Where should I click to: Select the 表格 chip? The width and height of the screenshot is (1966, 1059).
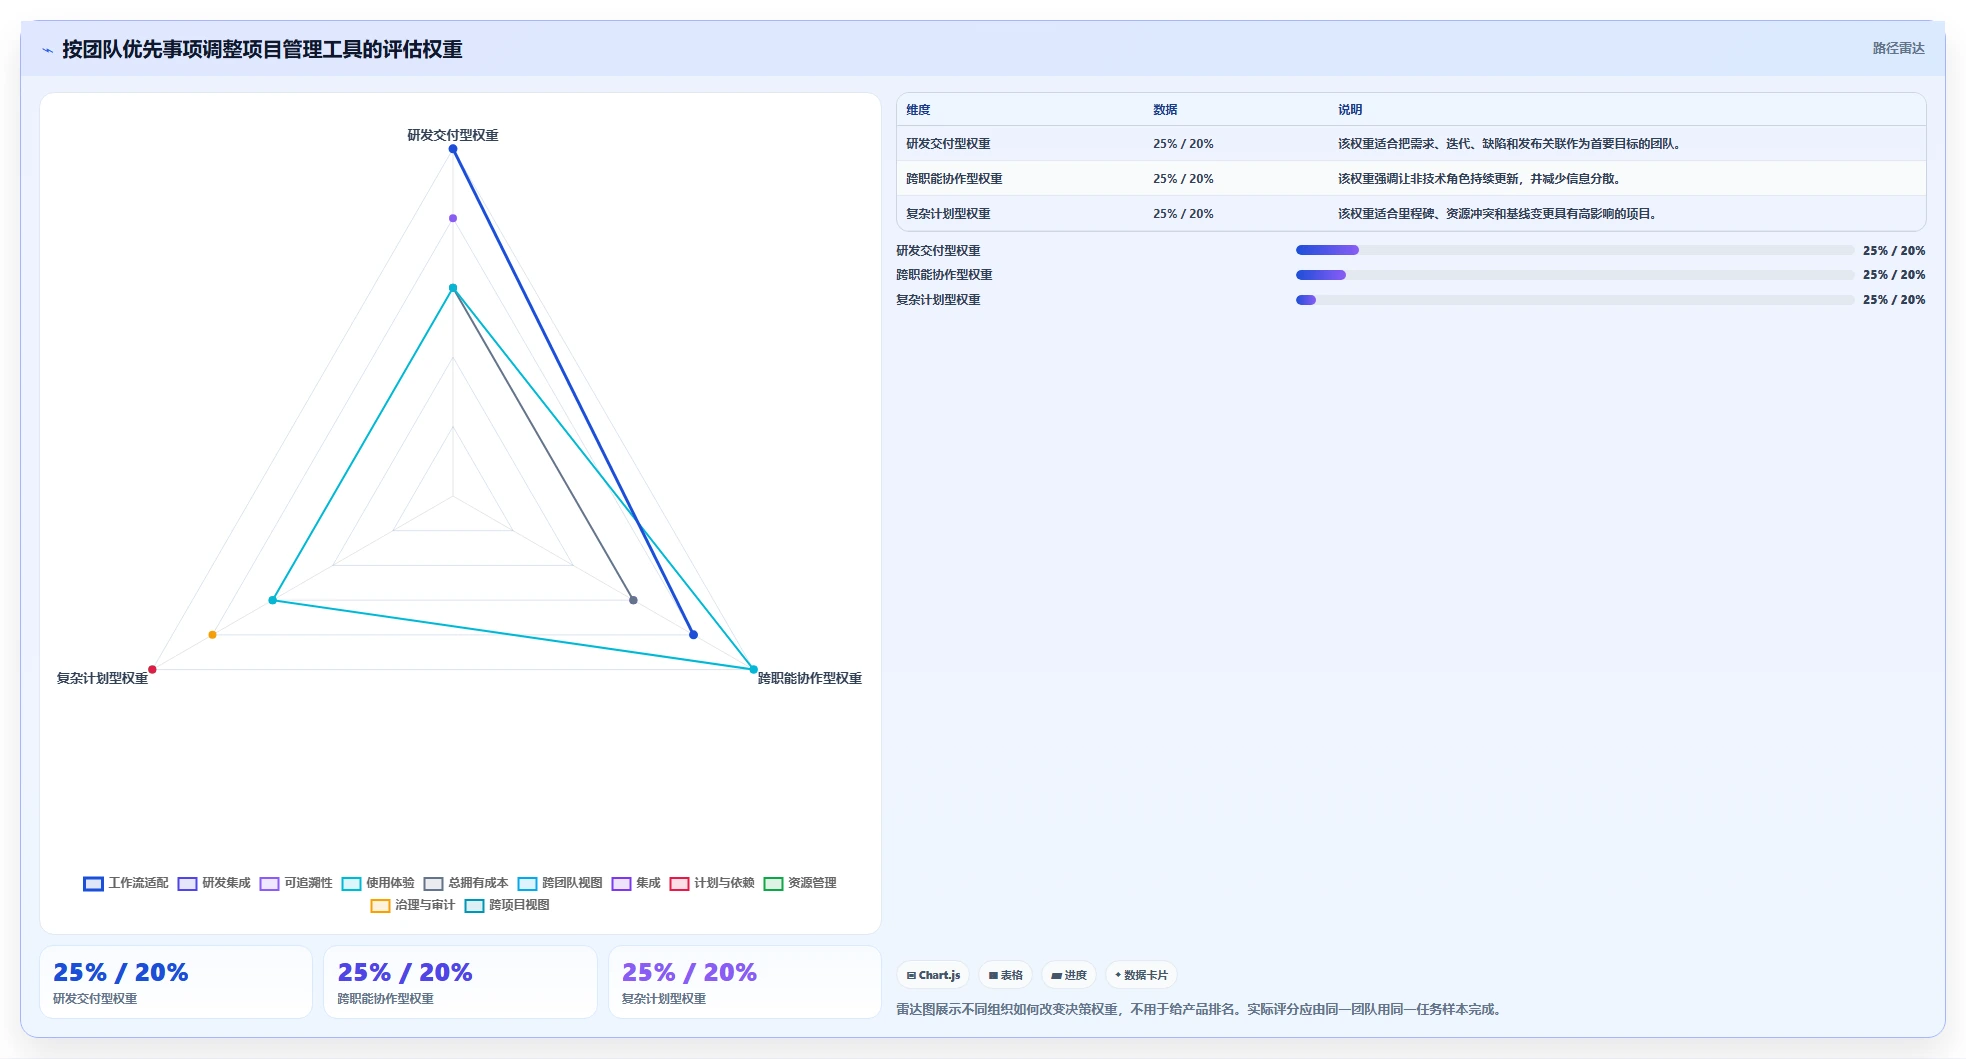pos(1006,975)
